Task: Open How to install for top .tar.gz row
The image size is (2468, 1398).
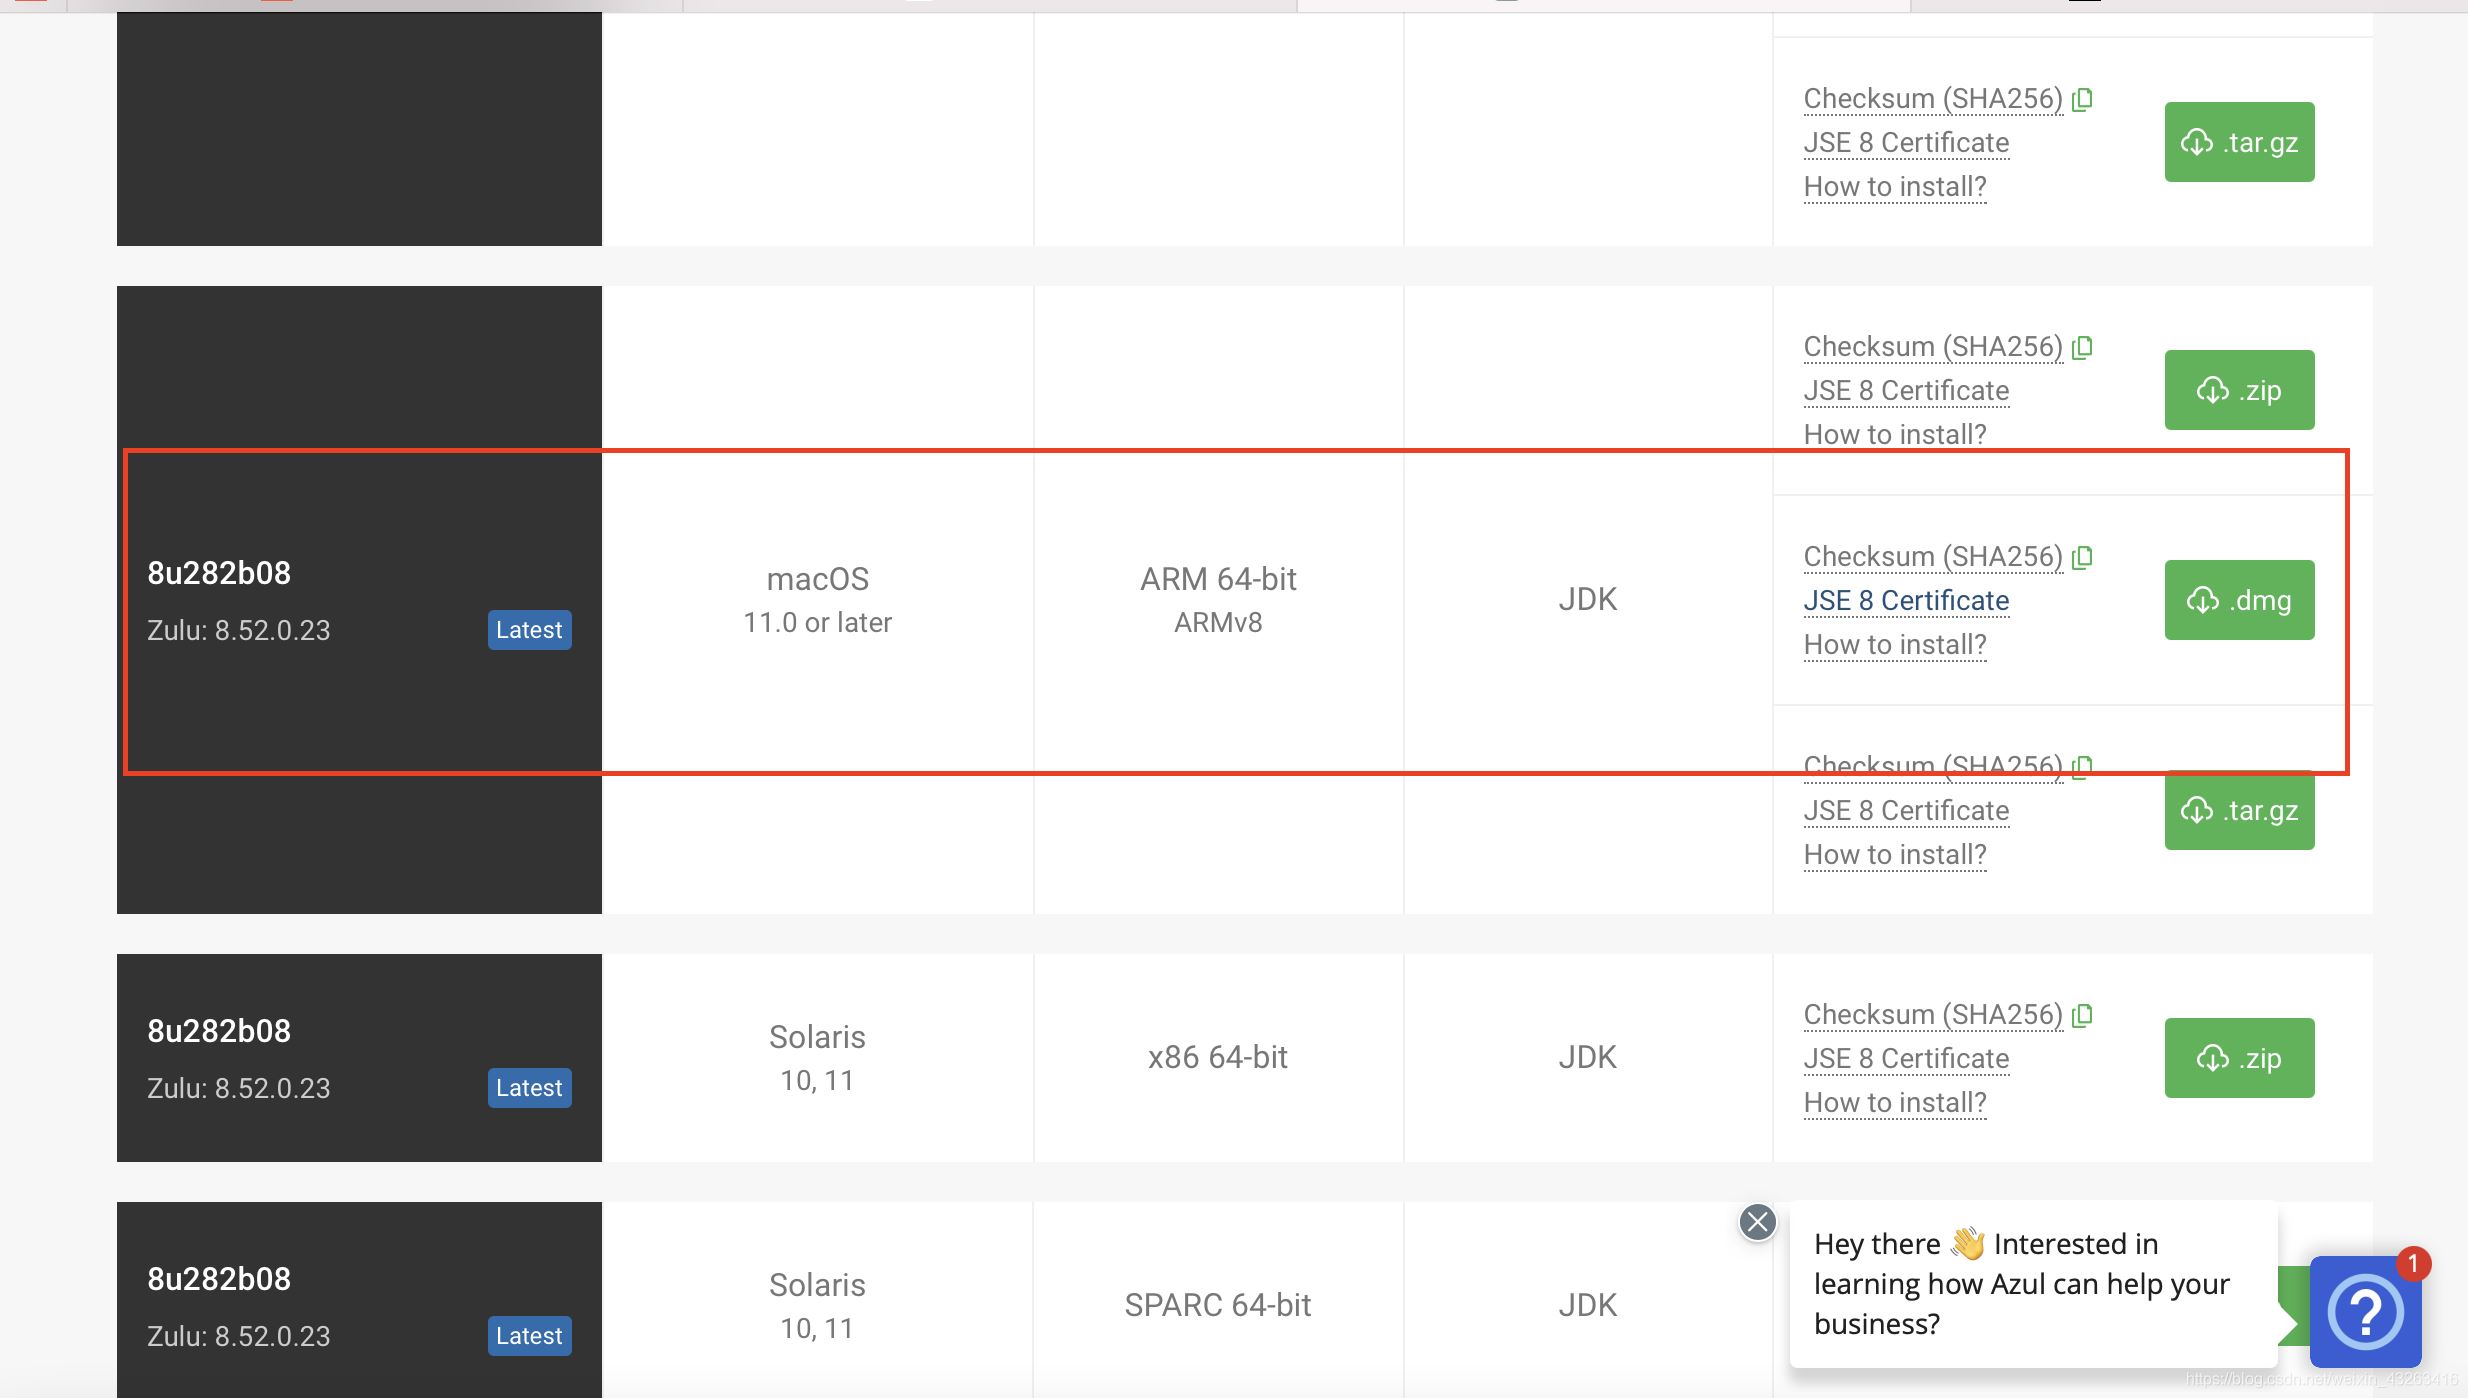Action: pyautogui.click(x=1895, y=186)
